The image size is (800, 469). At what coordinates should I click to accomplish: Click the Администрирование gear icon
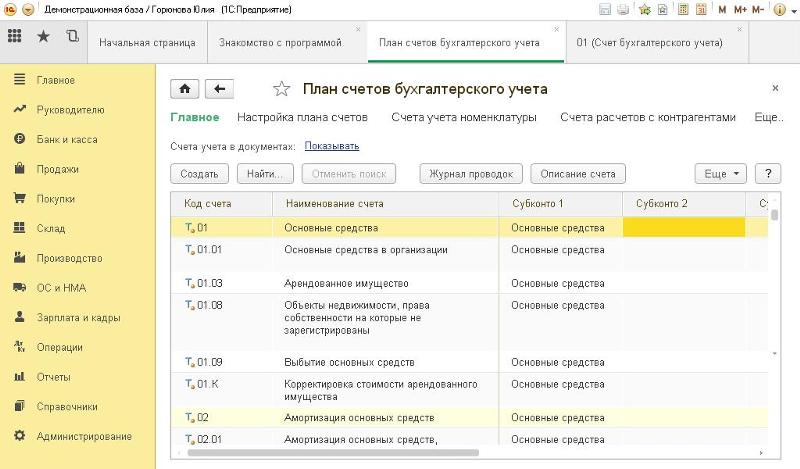click(19, 435)
